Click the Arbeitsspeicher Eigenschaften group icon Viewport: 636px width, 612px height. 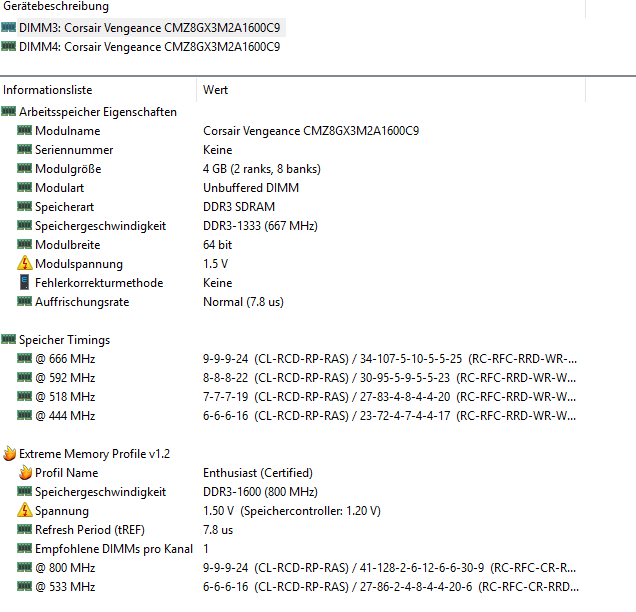9,111
